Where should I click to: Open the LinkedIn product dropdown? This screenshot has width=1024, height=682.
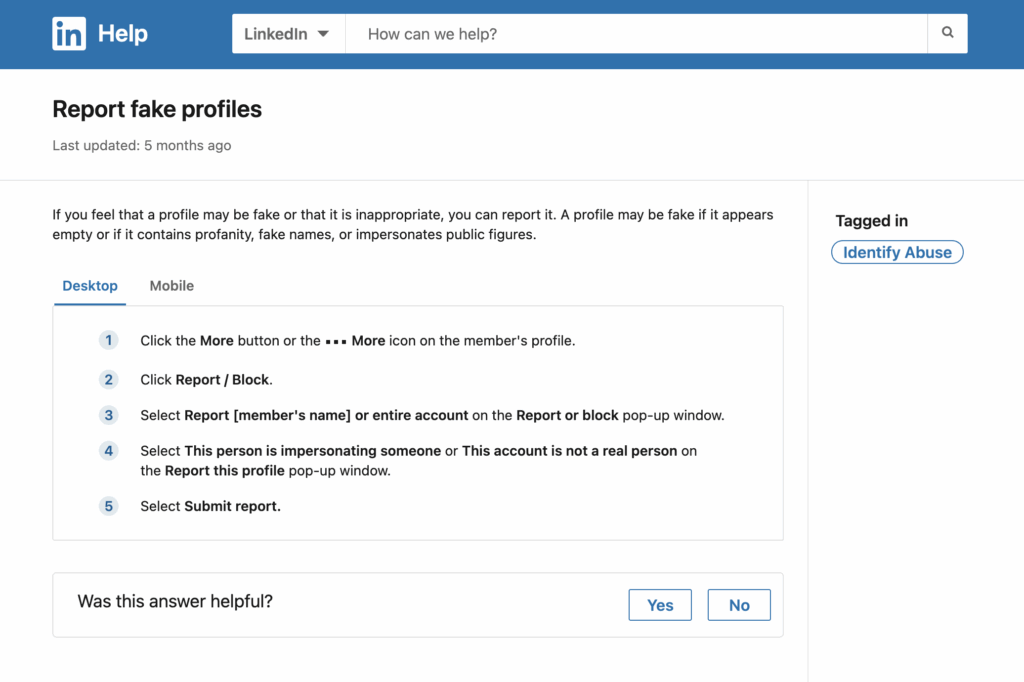(288, 33)
